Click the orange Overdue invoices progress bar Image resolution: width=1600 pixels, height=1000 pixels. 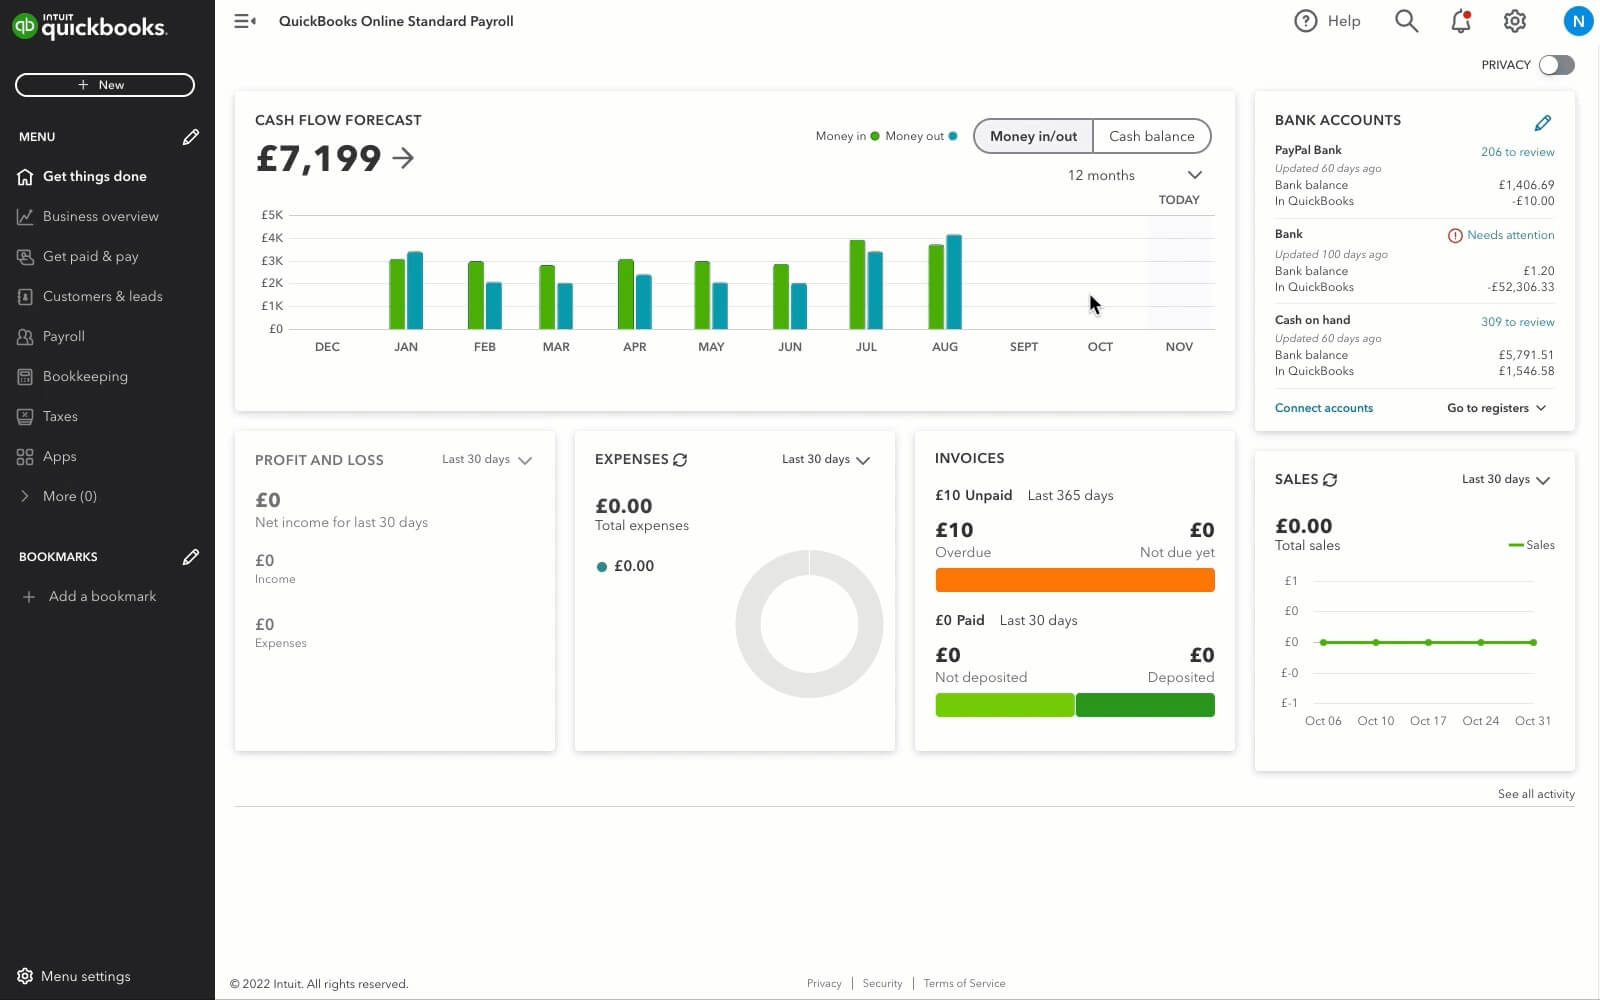pyautogui.click(x=1074, y=580)
